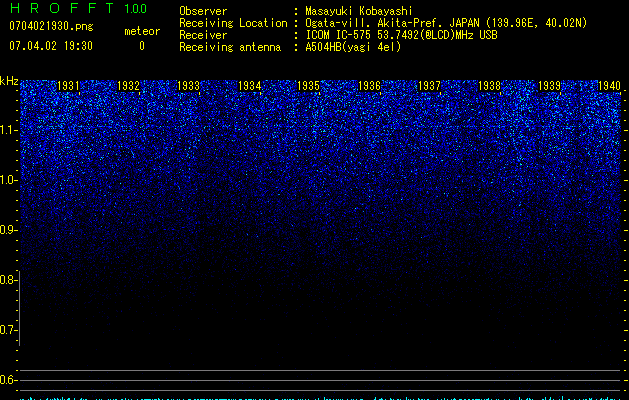The image size is (629, 400).
Task: Click the A504HB(yagi 4el) antenna text
Action: tap(353, 47)
